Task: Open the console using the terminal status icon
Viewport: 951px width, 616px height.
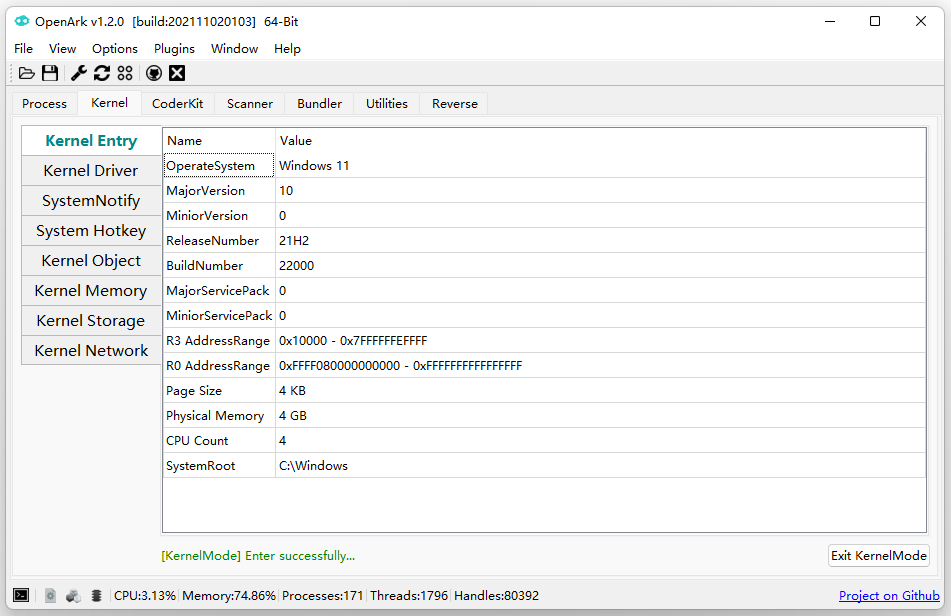Action: 22,595
